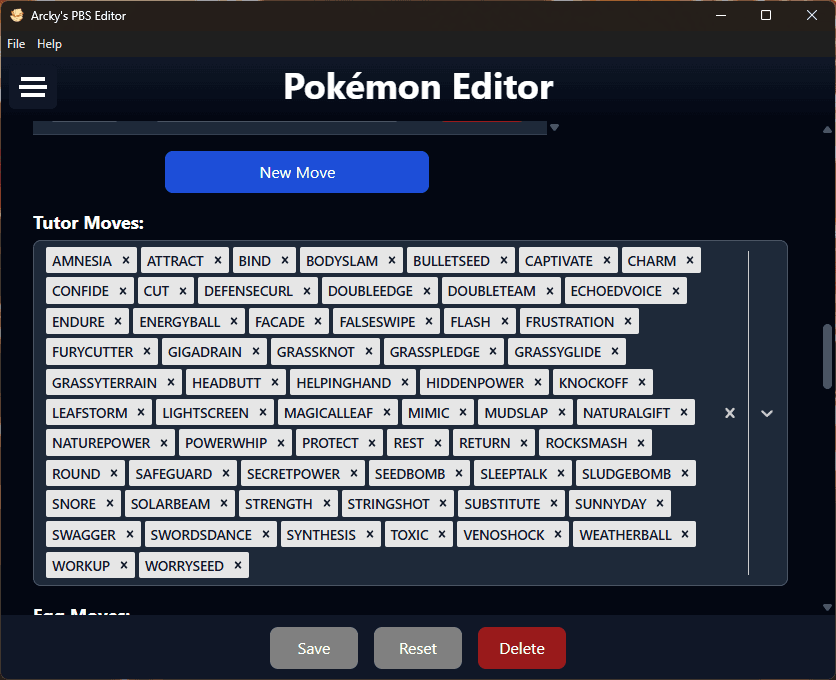Clear all tutor moves with the X
Viewport: 836px width, 680px height.
point(730,413)
